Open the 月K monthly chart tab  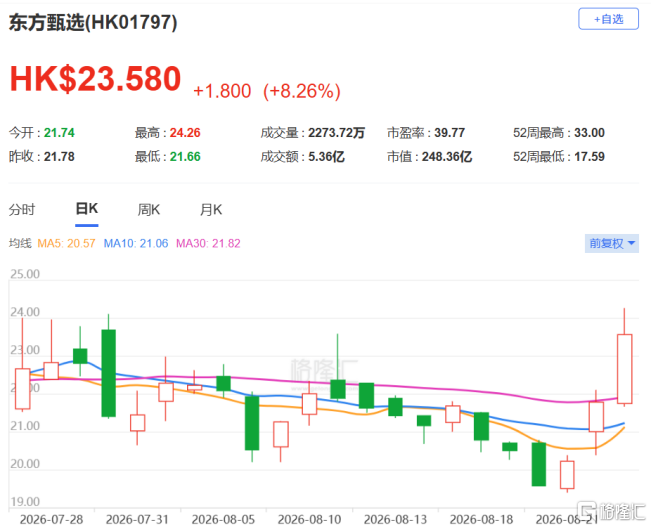click(211, 210)
